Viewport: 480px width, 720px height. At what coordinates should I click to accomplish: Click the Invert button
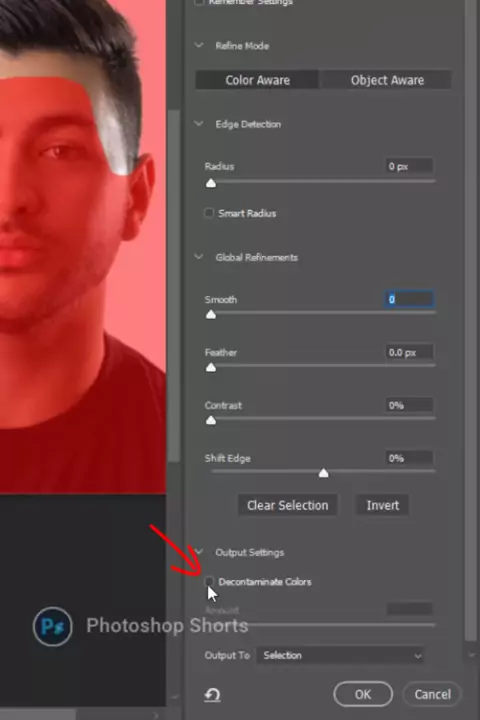(383, 505)
